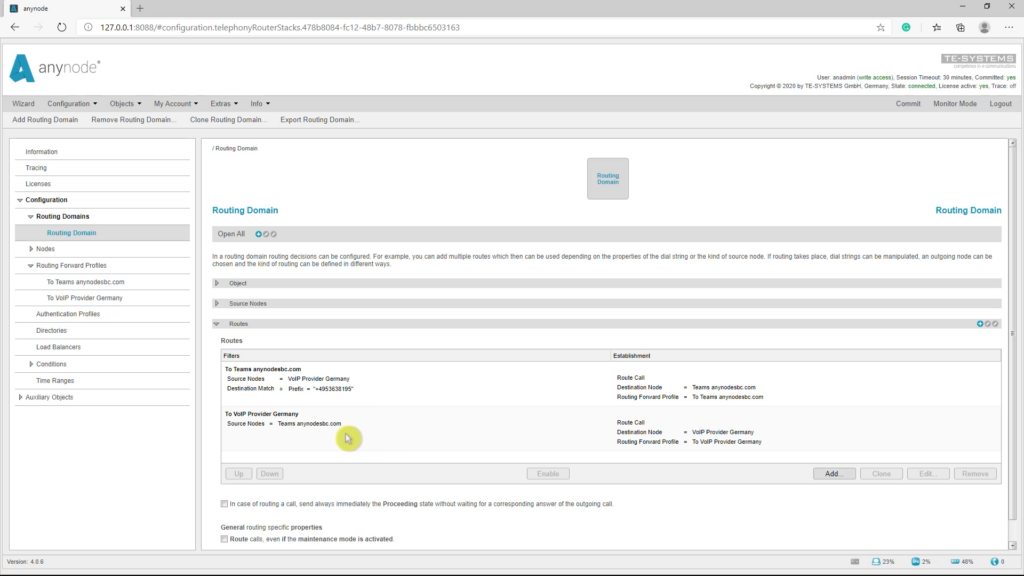
Task: Click Export Routing Domain
Action: click(319, 120)
